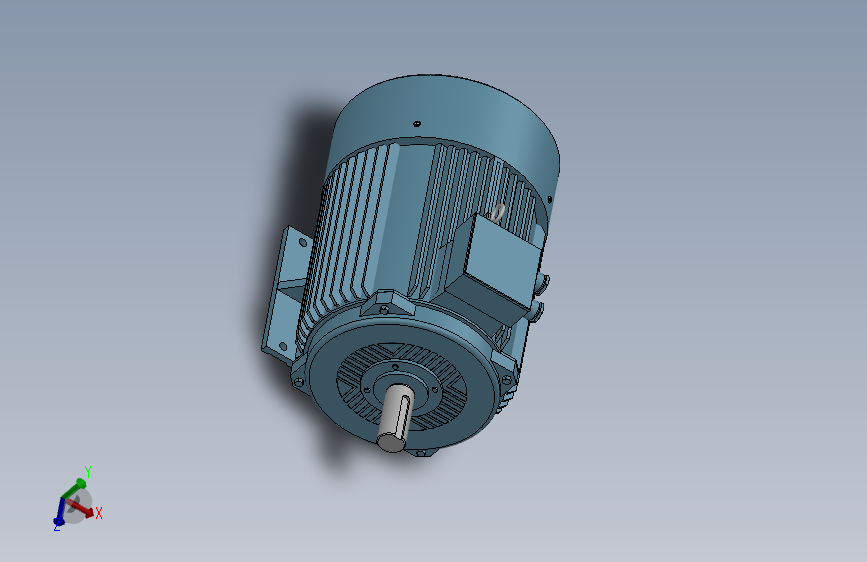Click the blue Z axis of the orientation triad

tap(59, 511)
